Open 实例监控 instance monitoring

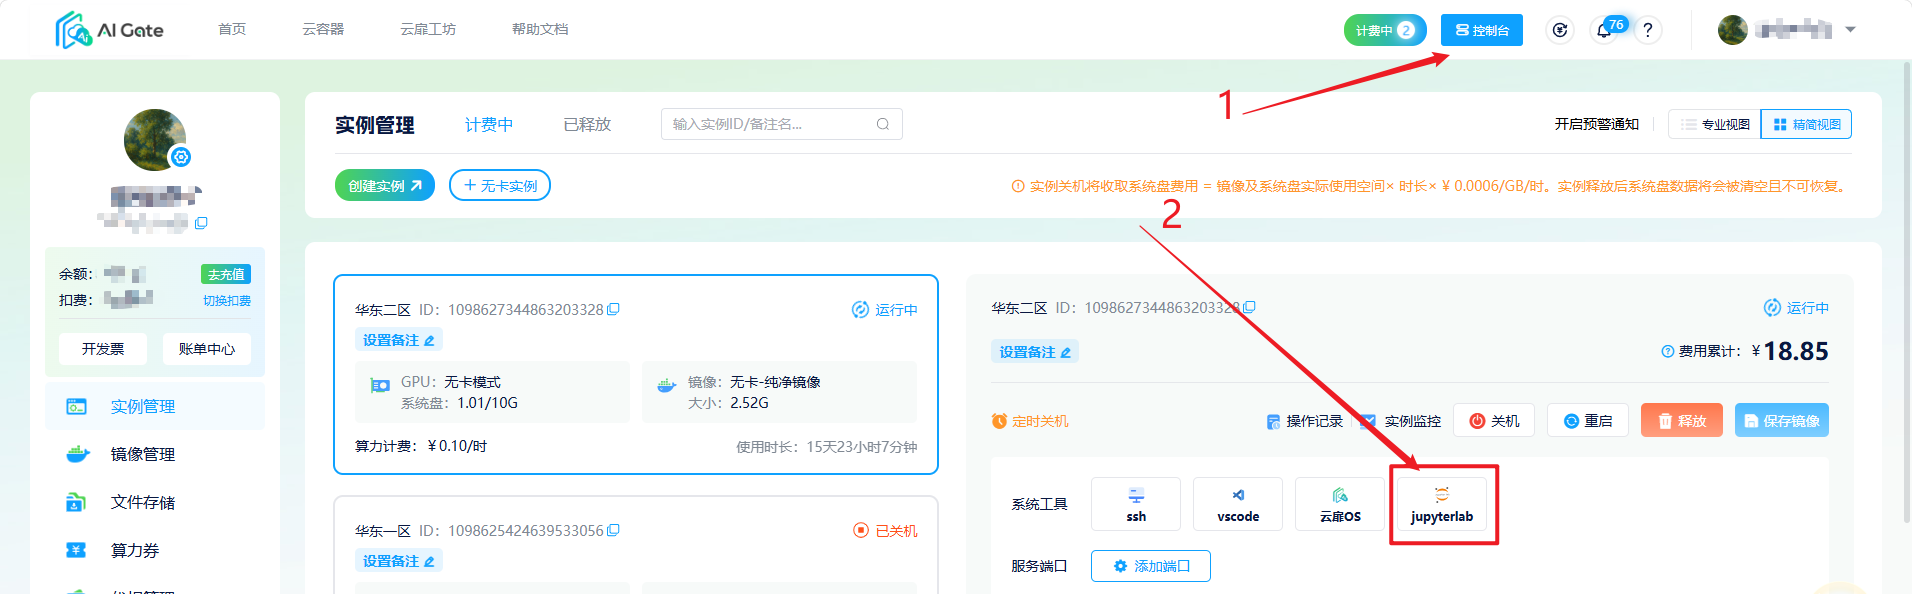pyautogui.click(x=1401, y=421)
